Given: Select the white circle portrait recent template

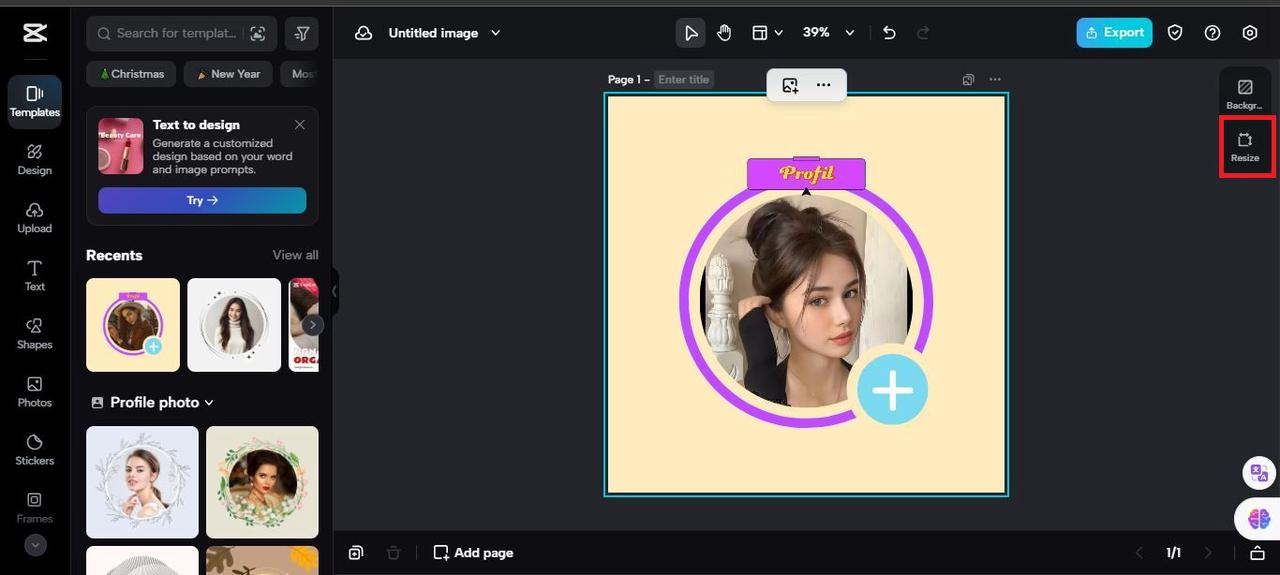Looking at the screenshot, I should [234, 325].
